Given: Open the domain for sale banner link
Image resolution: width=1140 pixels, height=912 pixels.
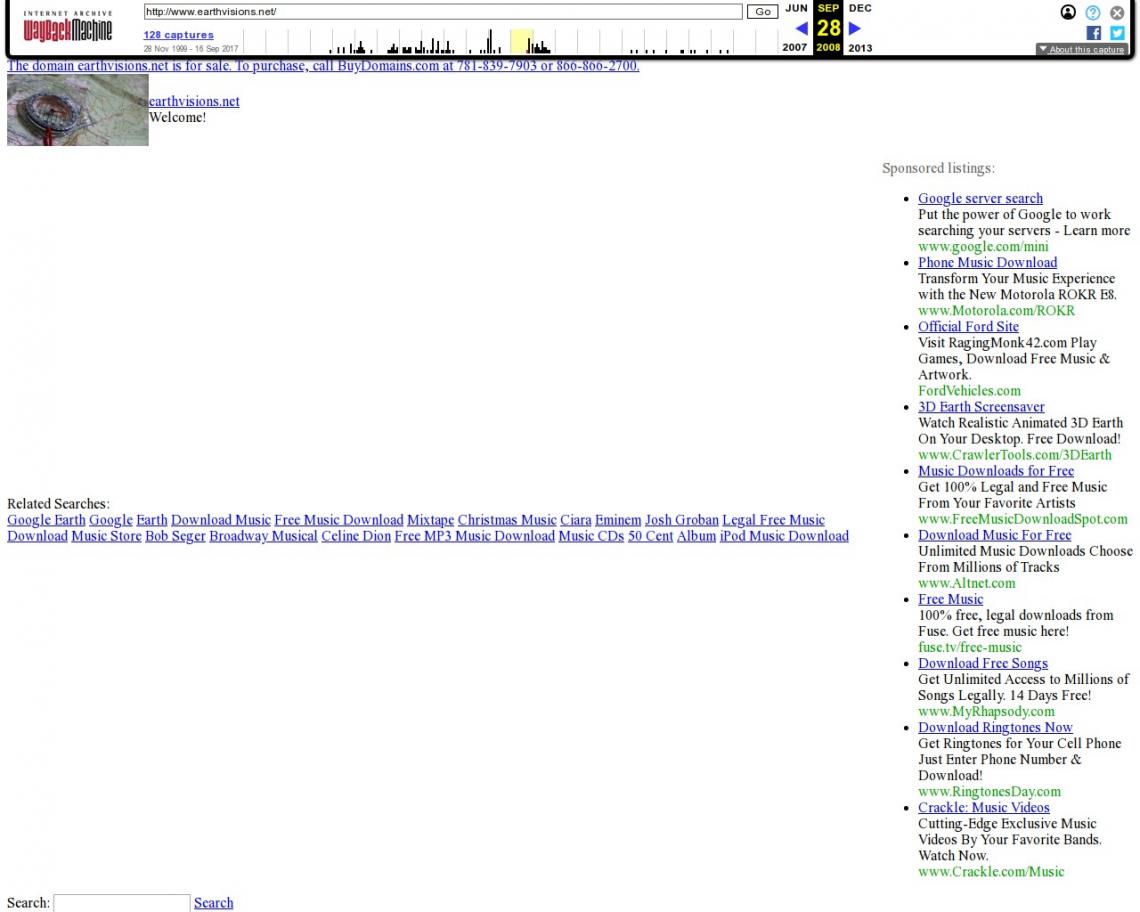Looking at the screenshot, I should pos(323,65).
